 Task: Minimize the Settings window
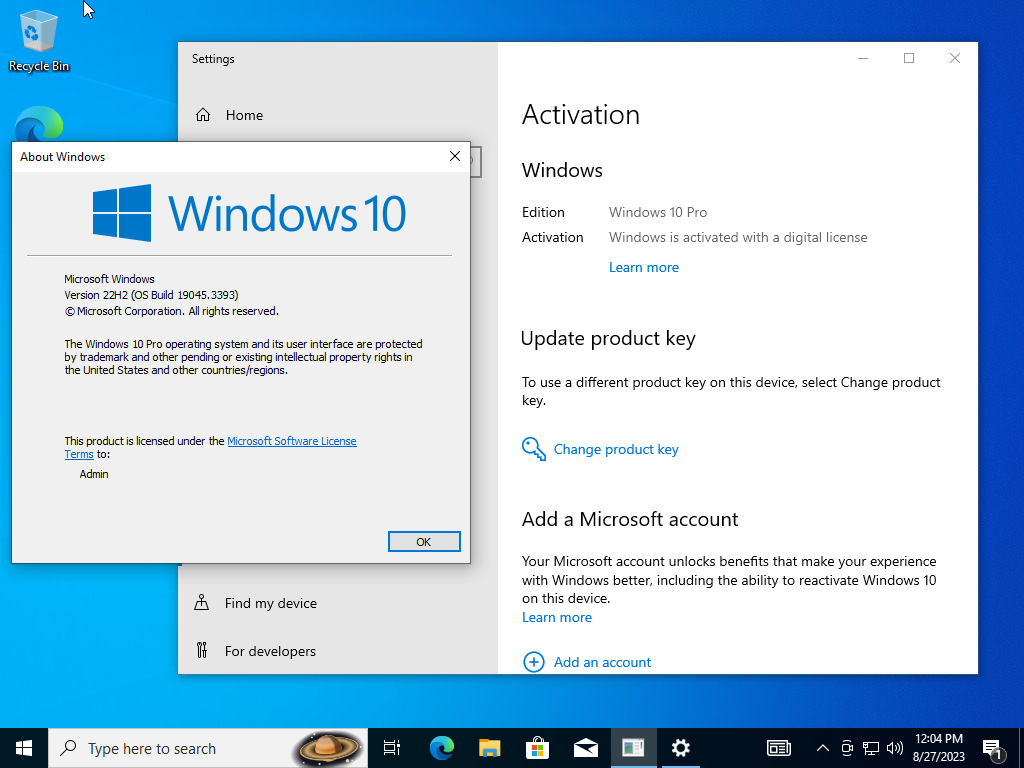[x=863, y=58]
